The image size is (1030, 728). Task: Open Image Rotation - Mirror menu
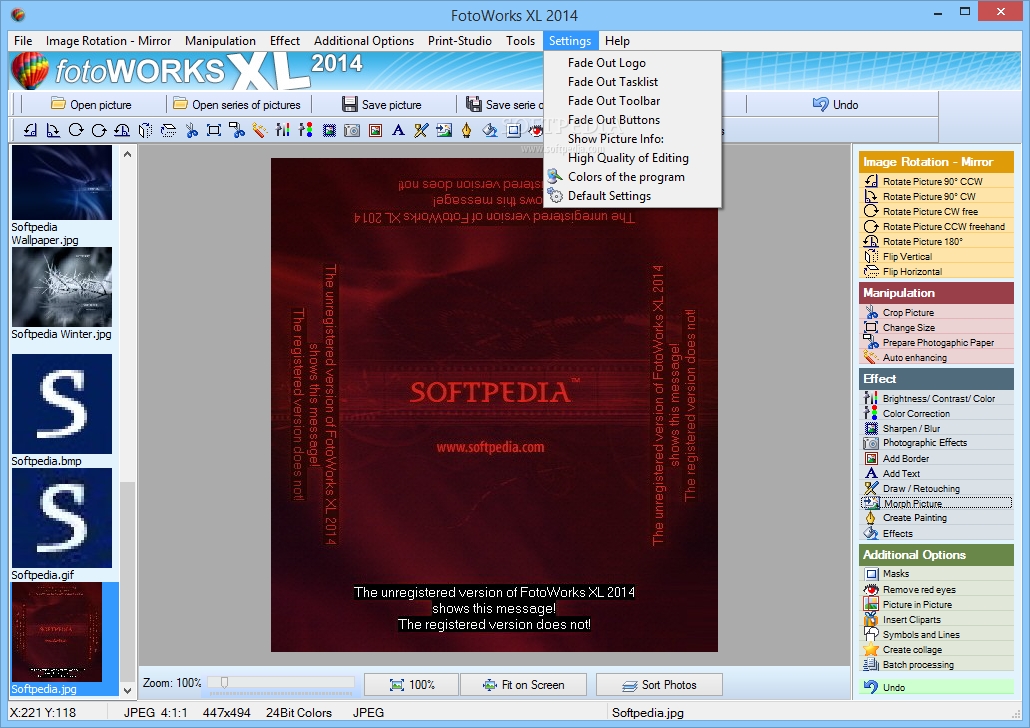(x=108, y=41)
